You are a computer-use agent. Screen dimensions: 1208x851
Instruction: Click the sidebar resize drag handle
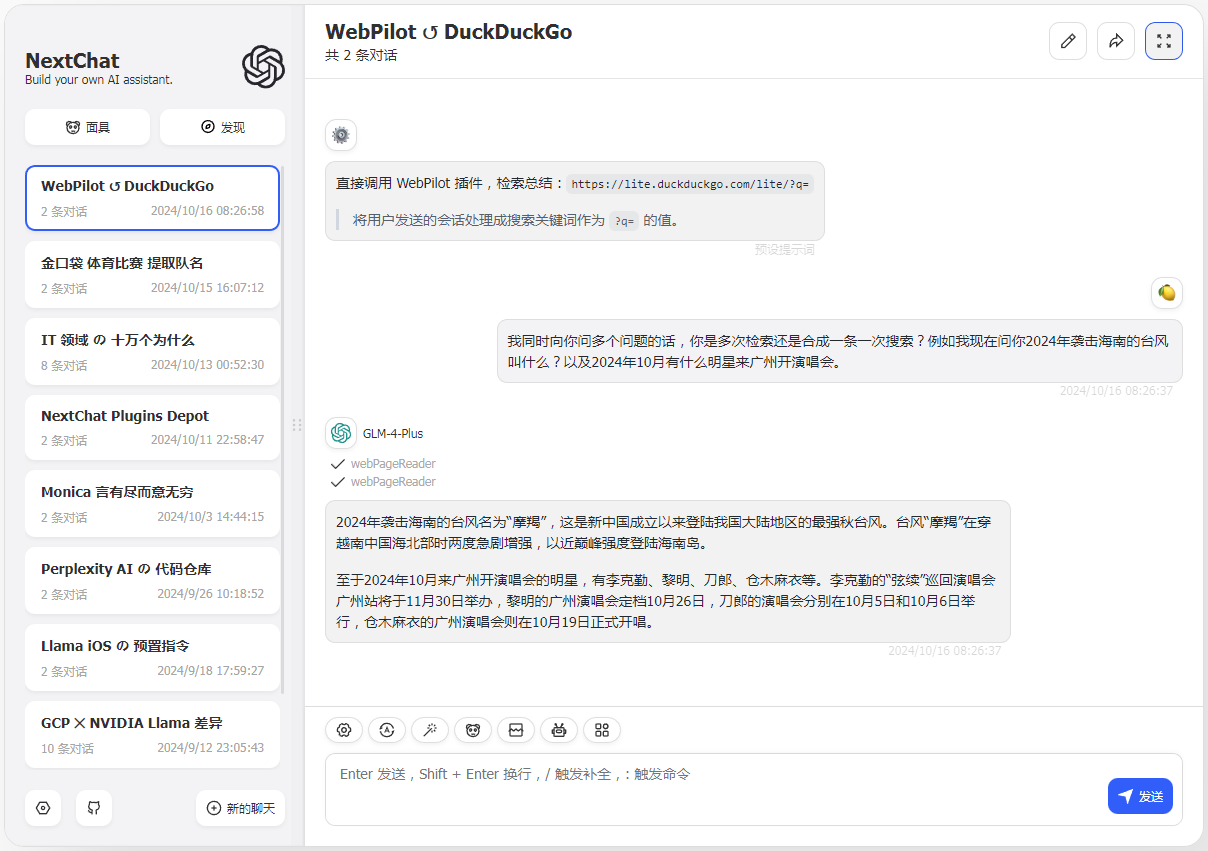pos(297,425)
